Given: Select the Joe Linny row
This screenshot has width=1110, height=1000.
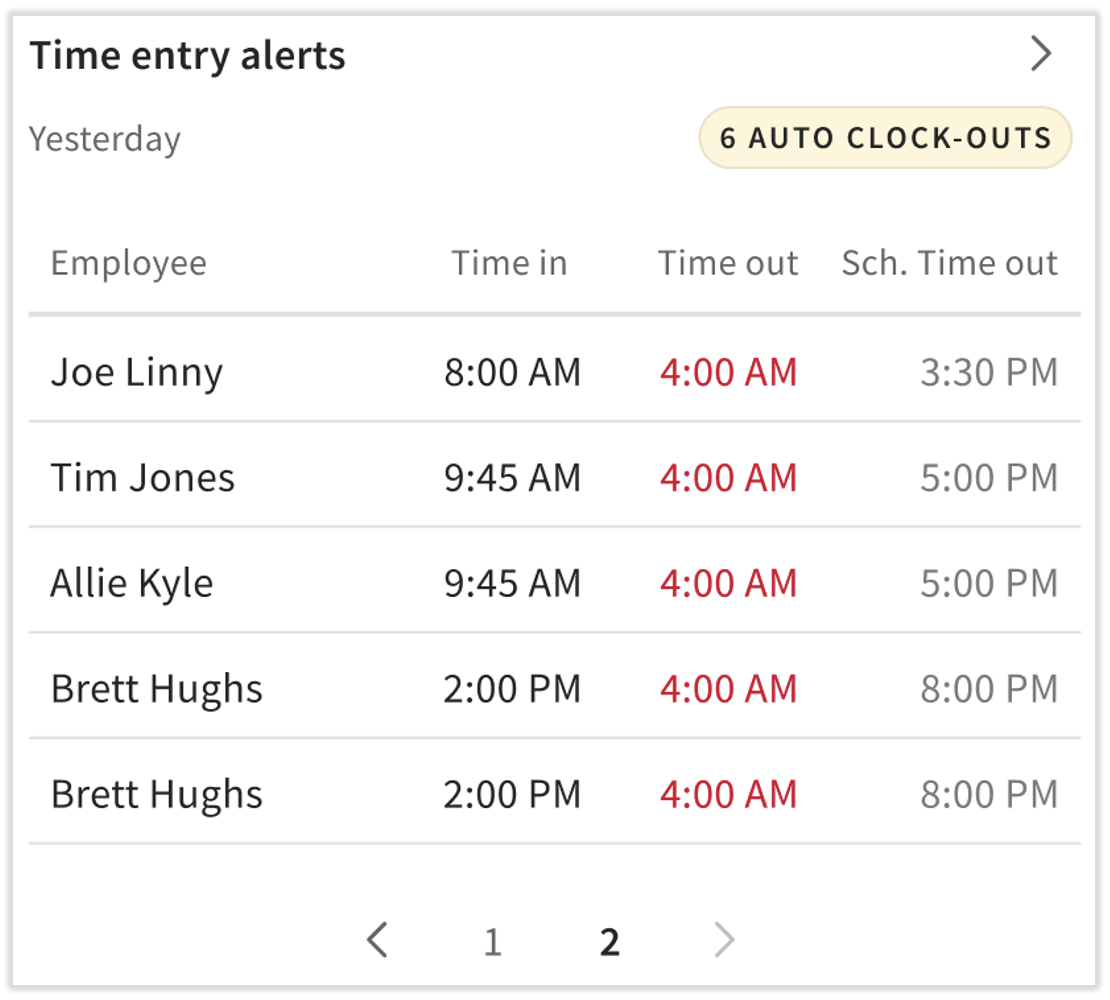Looking at the screenshot, I should coord(137,373).
